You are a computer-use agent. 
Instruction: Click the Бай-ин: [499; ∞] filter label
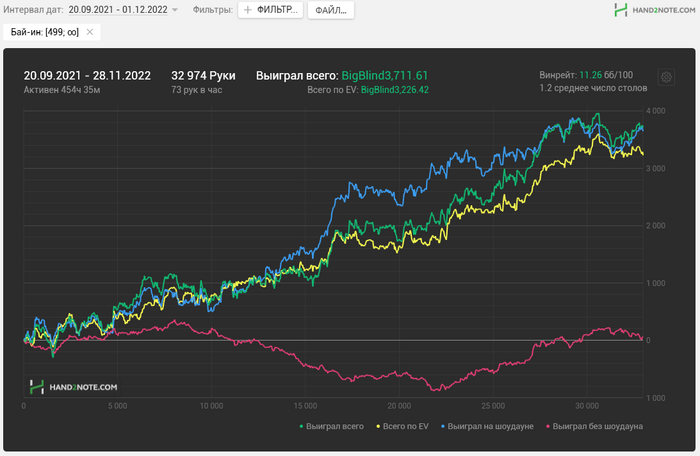45,32
